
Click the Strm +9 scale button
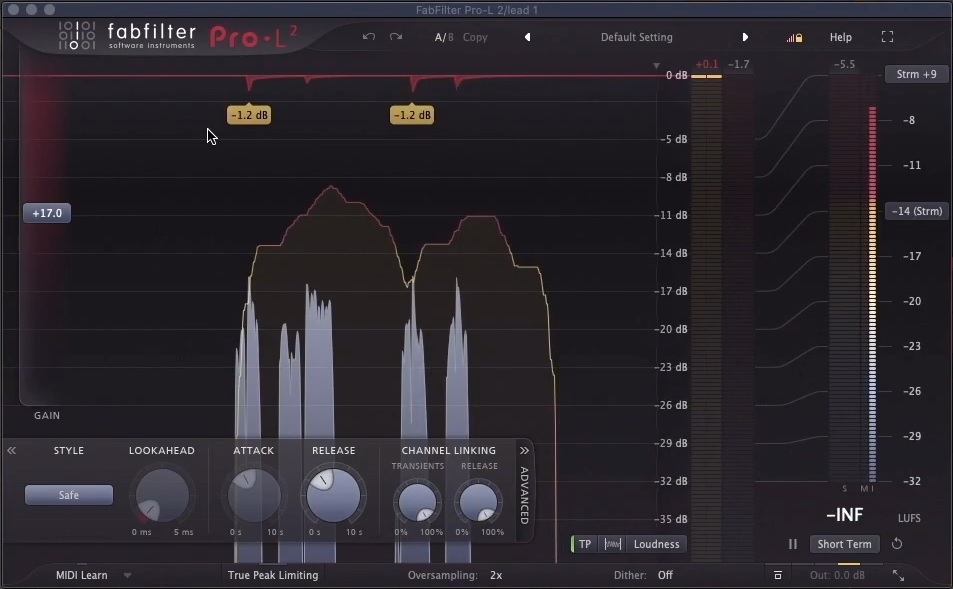(x=916, y=74)
